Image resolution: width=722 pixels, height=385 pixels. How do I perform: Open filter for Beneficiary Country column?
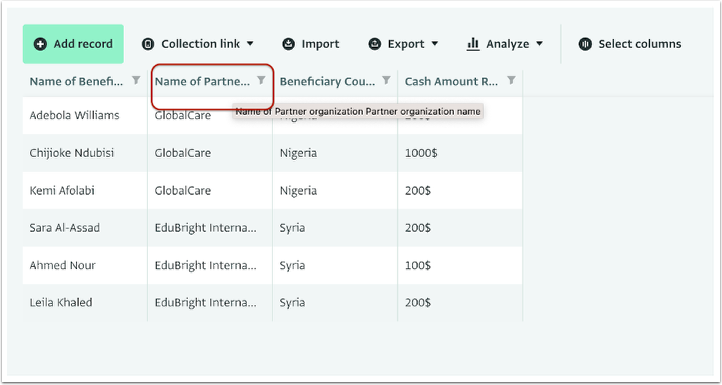386,81
